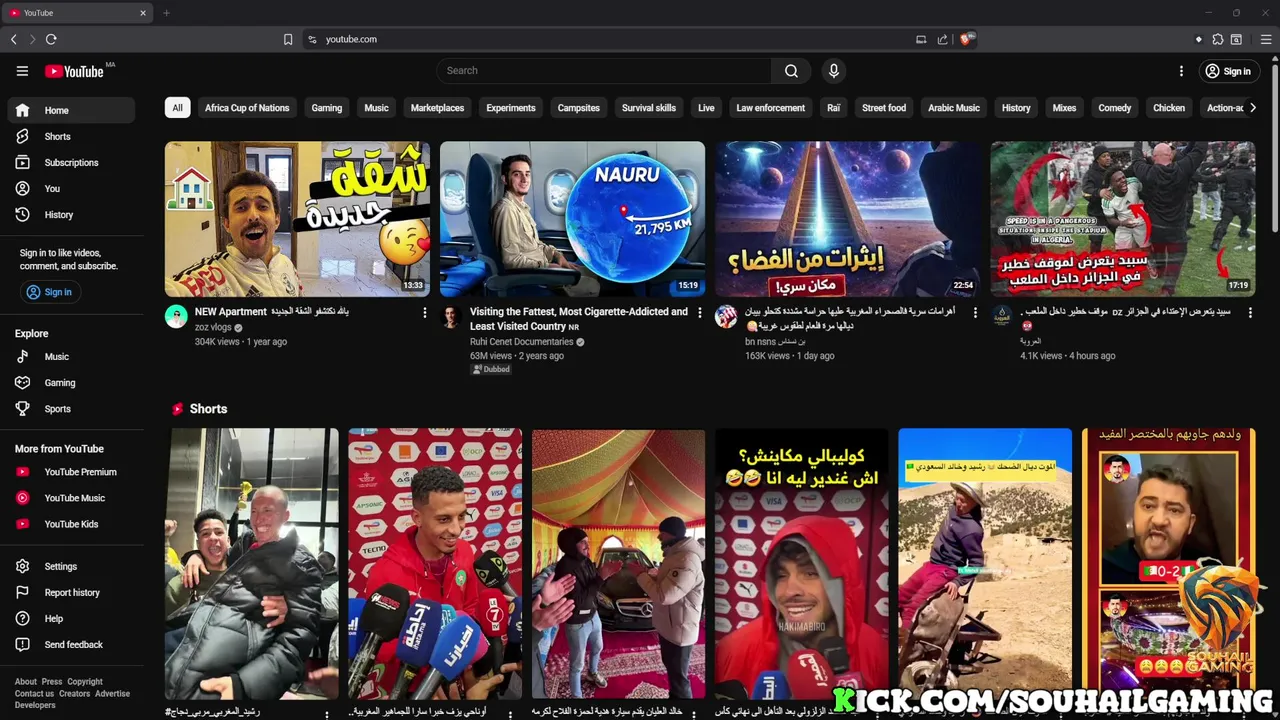The width and height of the screenshot is (1280, 720).
Task: Open the Copyright footer link
Action: tap(85, 682)
